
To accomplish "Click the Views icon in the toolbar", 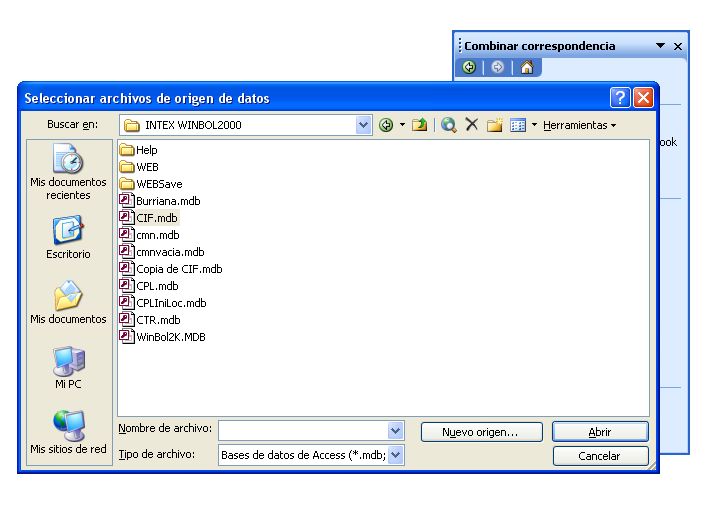I will pyautogui.click(x=518, y=125).
